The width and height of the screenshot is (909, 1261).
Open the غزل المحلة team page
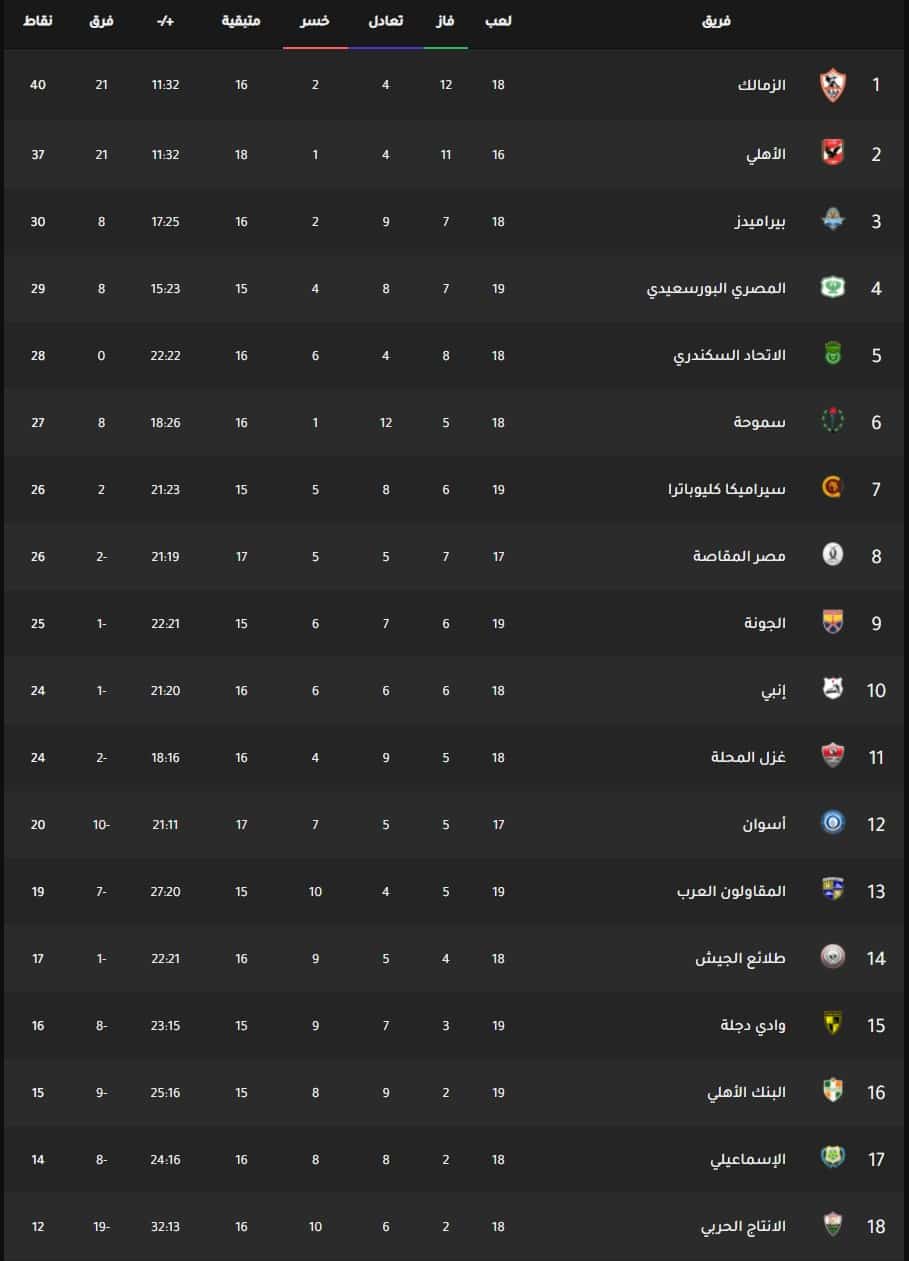click(749, 757)
